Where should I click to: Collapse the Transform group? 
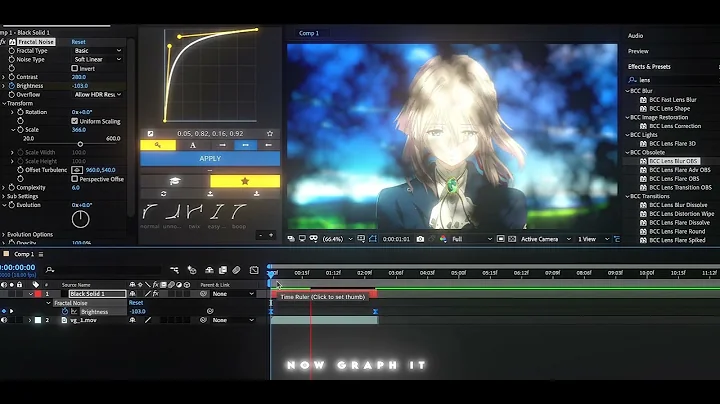4,104
